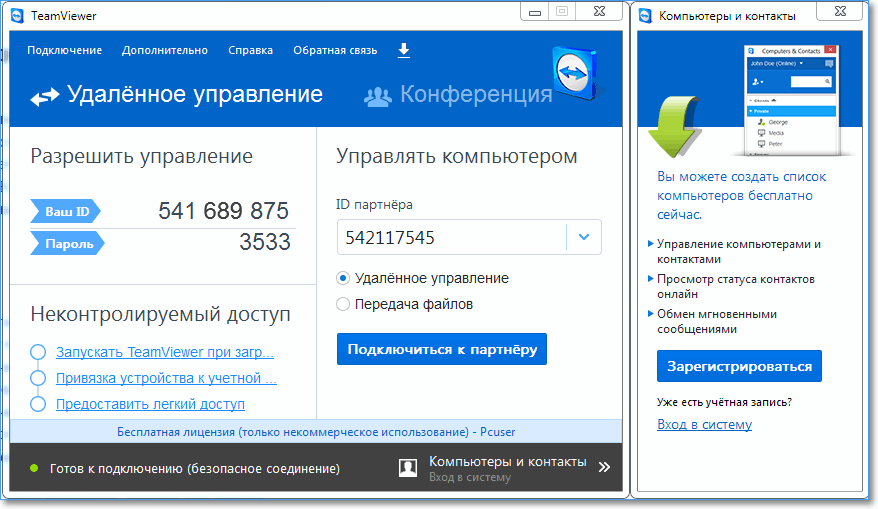878x509 pixels.
Task: Open the Вход в систему link in contacts window
Action: (704, 424)
